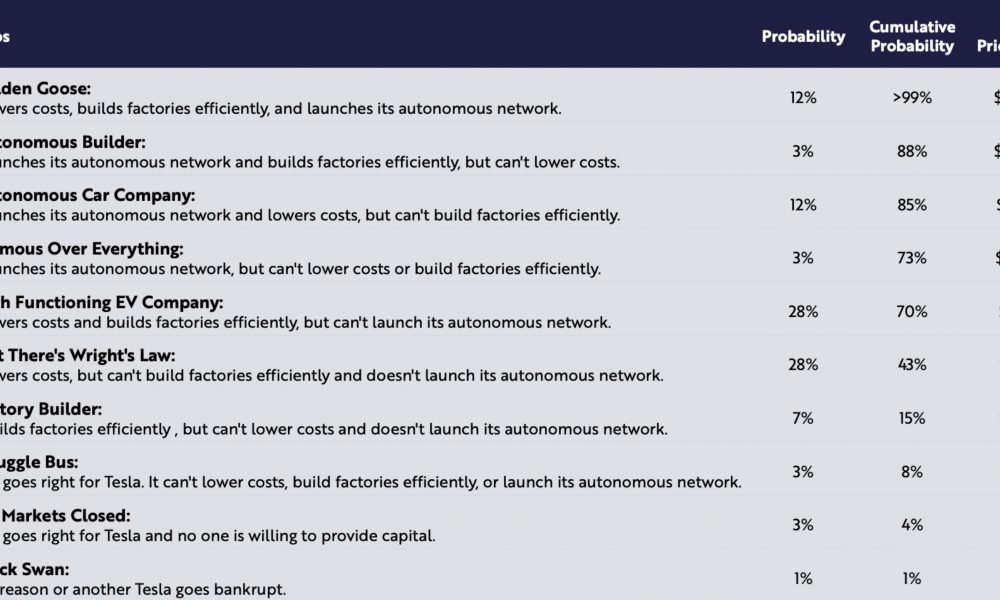Click the >99% cumulative probability cell
The height and width of the screenshot is (600, 1000).
(x=912, y=98)
